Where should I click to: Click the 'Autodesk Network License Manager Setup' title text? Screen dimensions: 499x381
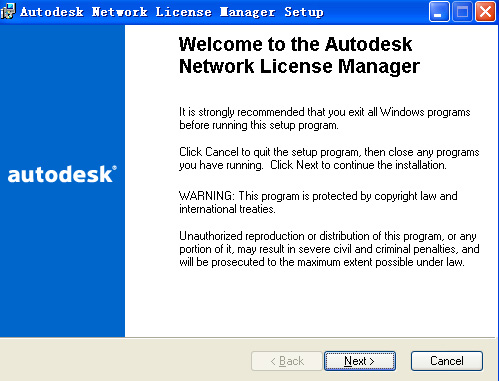172,12
